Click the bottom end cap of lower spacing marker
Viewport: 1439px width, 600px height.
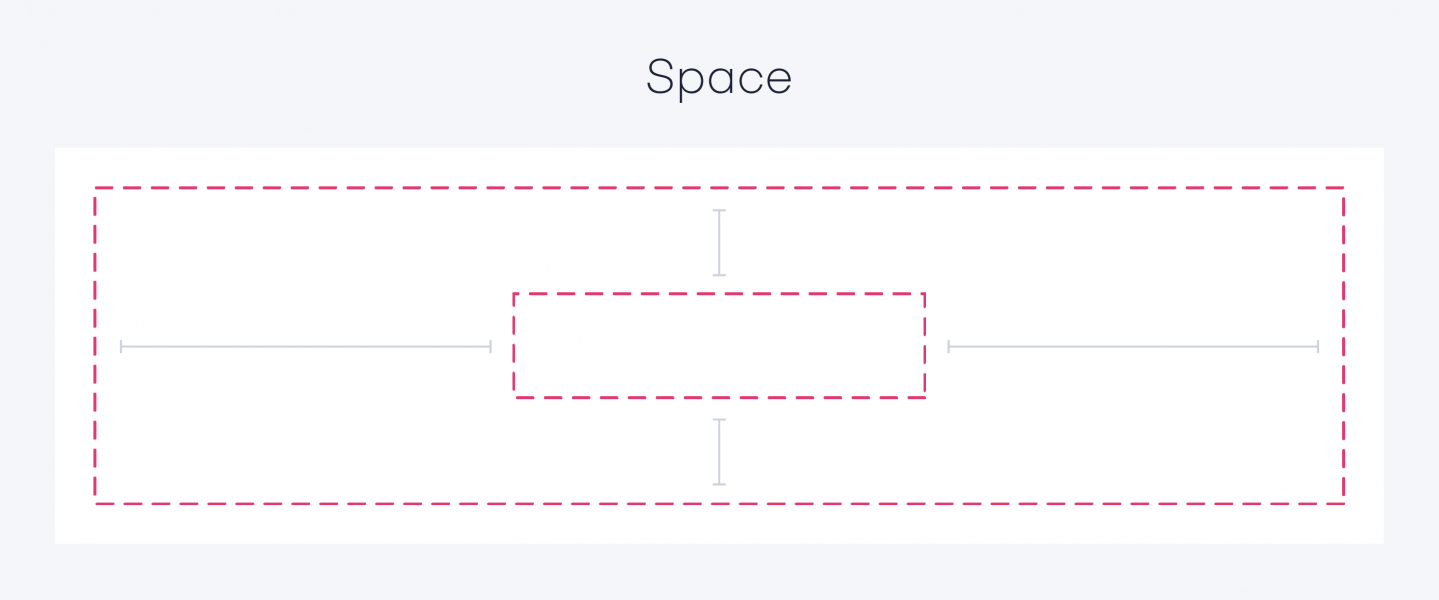[719, 484]
